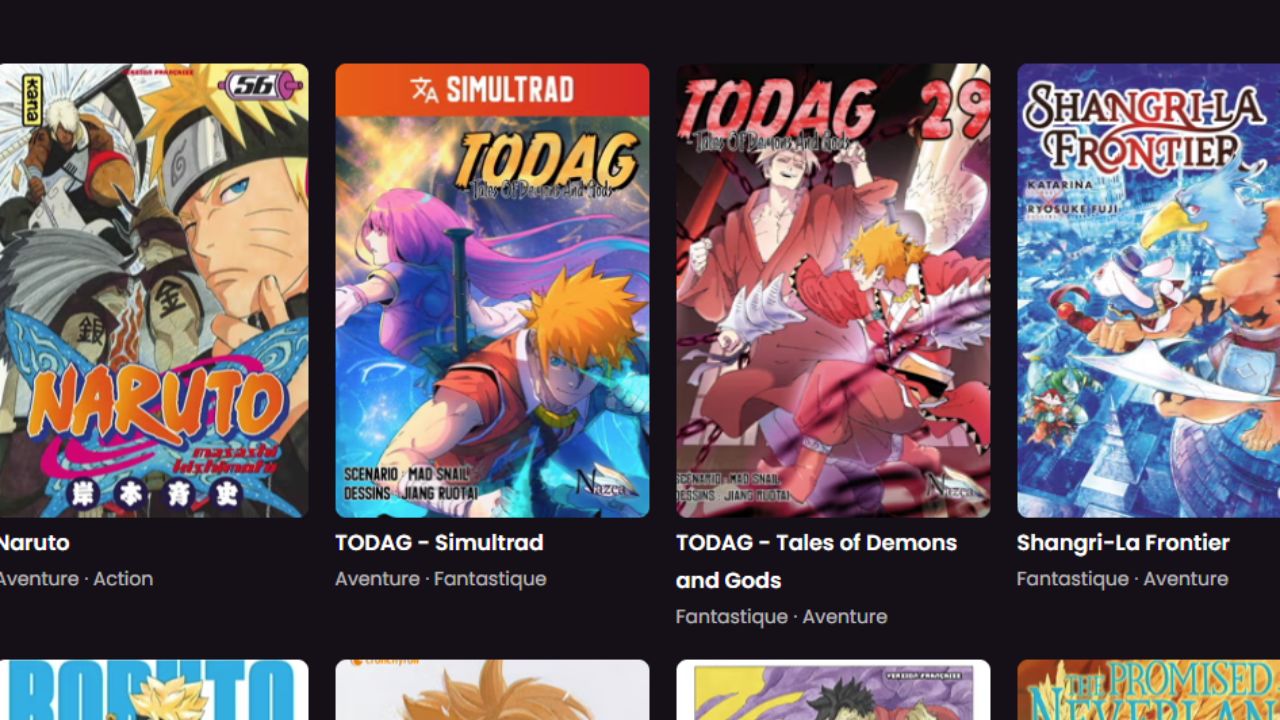Screen dimensions: 1280x720
Task: Click Fantastique · Aventure under Shangri-La Frontier
Action: click(x=1122, y=579)
